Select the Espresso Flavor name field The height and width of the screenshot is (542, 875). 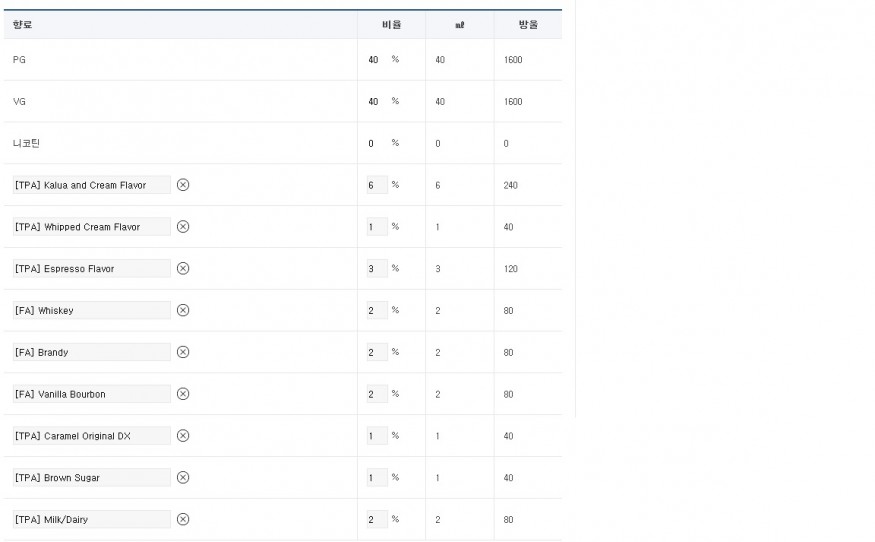[x=91, y=269]
